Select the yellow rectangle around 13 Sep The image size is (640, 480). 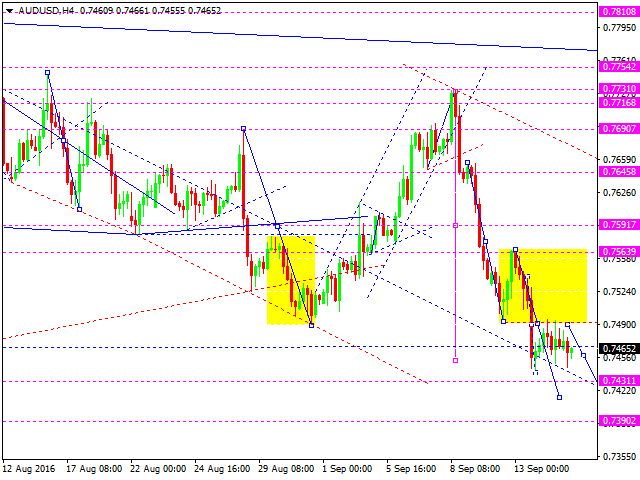coord(543,286)
